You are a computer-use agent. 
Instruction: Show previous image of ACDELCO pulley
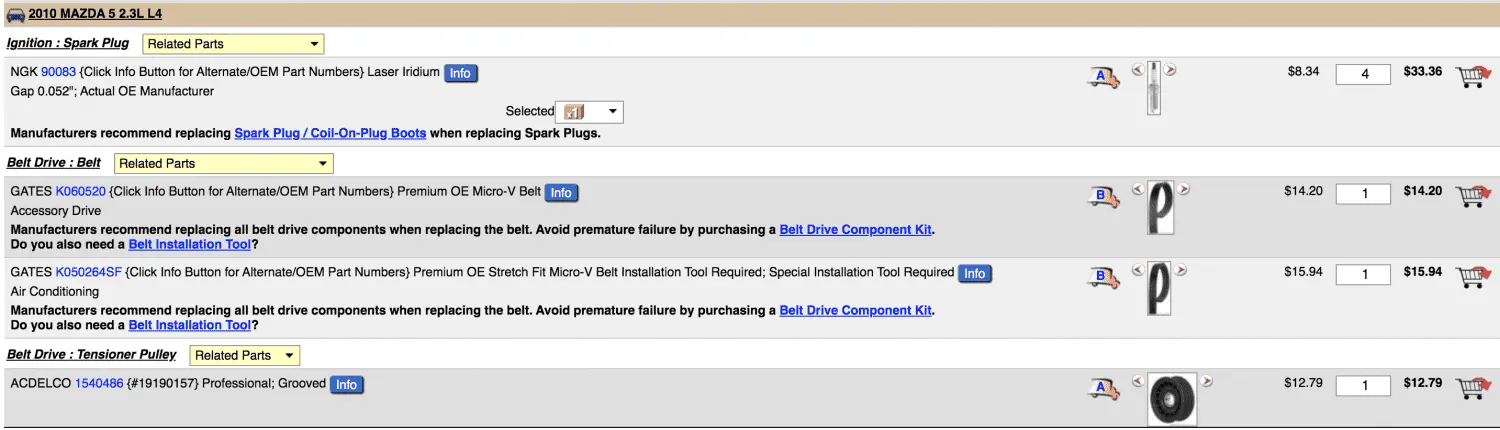click(x=1137, y=380)
